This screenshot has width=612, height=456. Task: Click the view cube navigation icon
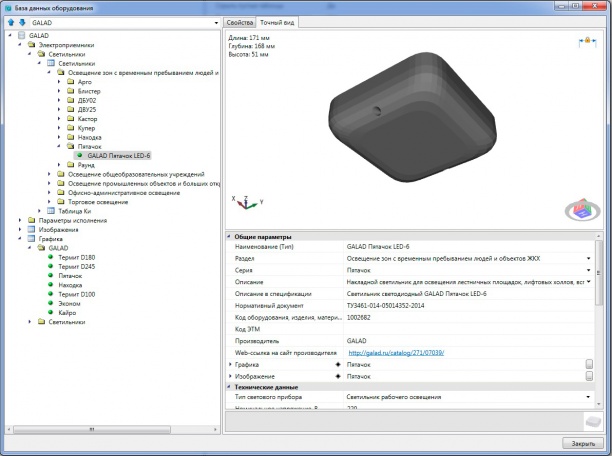[x=581, y=209]
